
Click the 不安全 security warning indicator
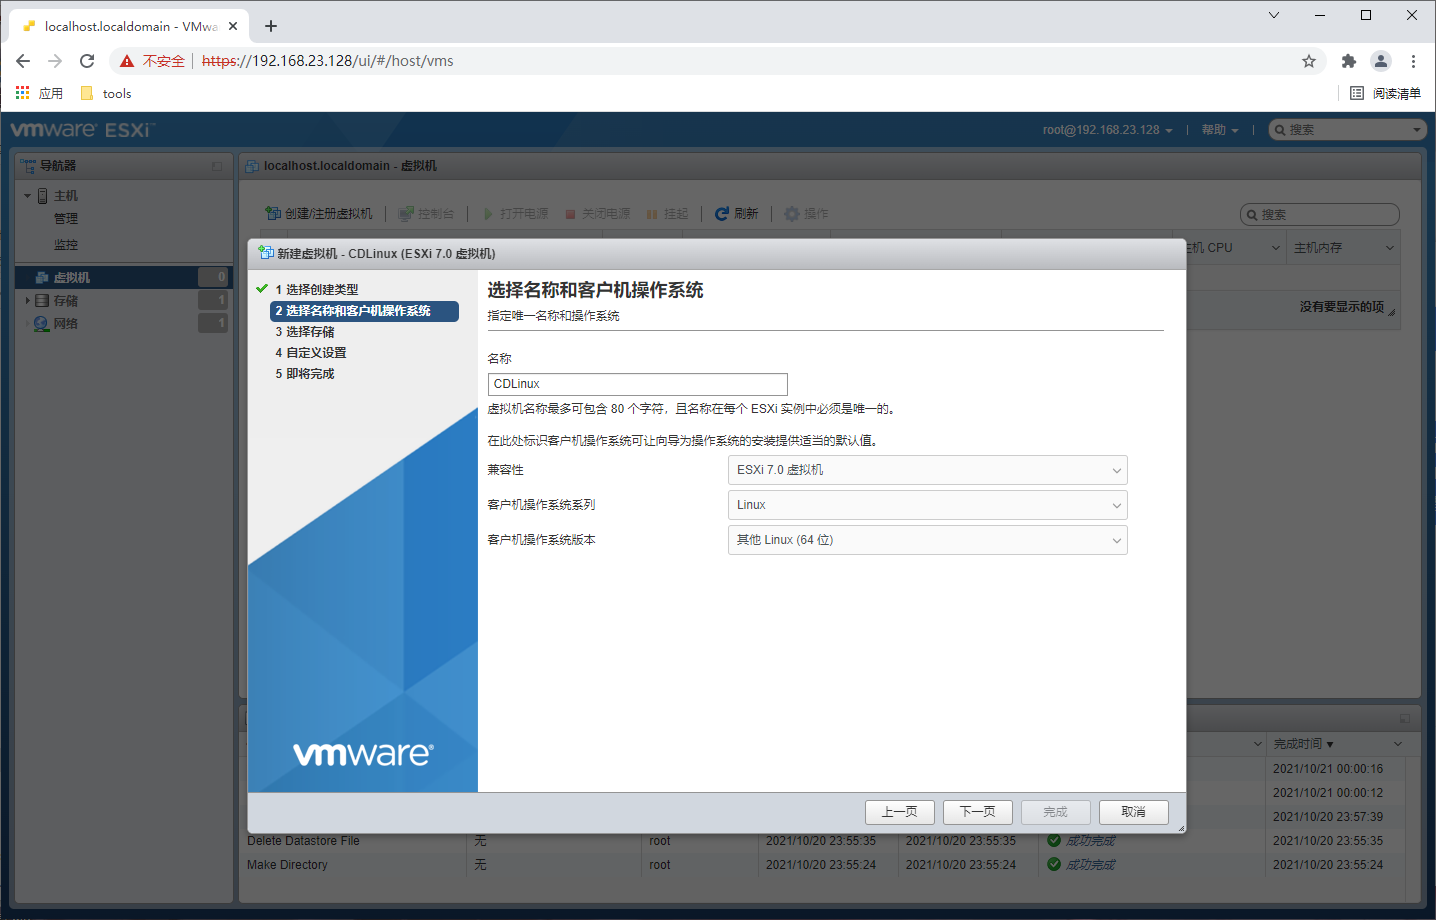click(x=152, y=61)
